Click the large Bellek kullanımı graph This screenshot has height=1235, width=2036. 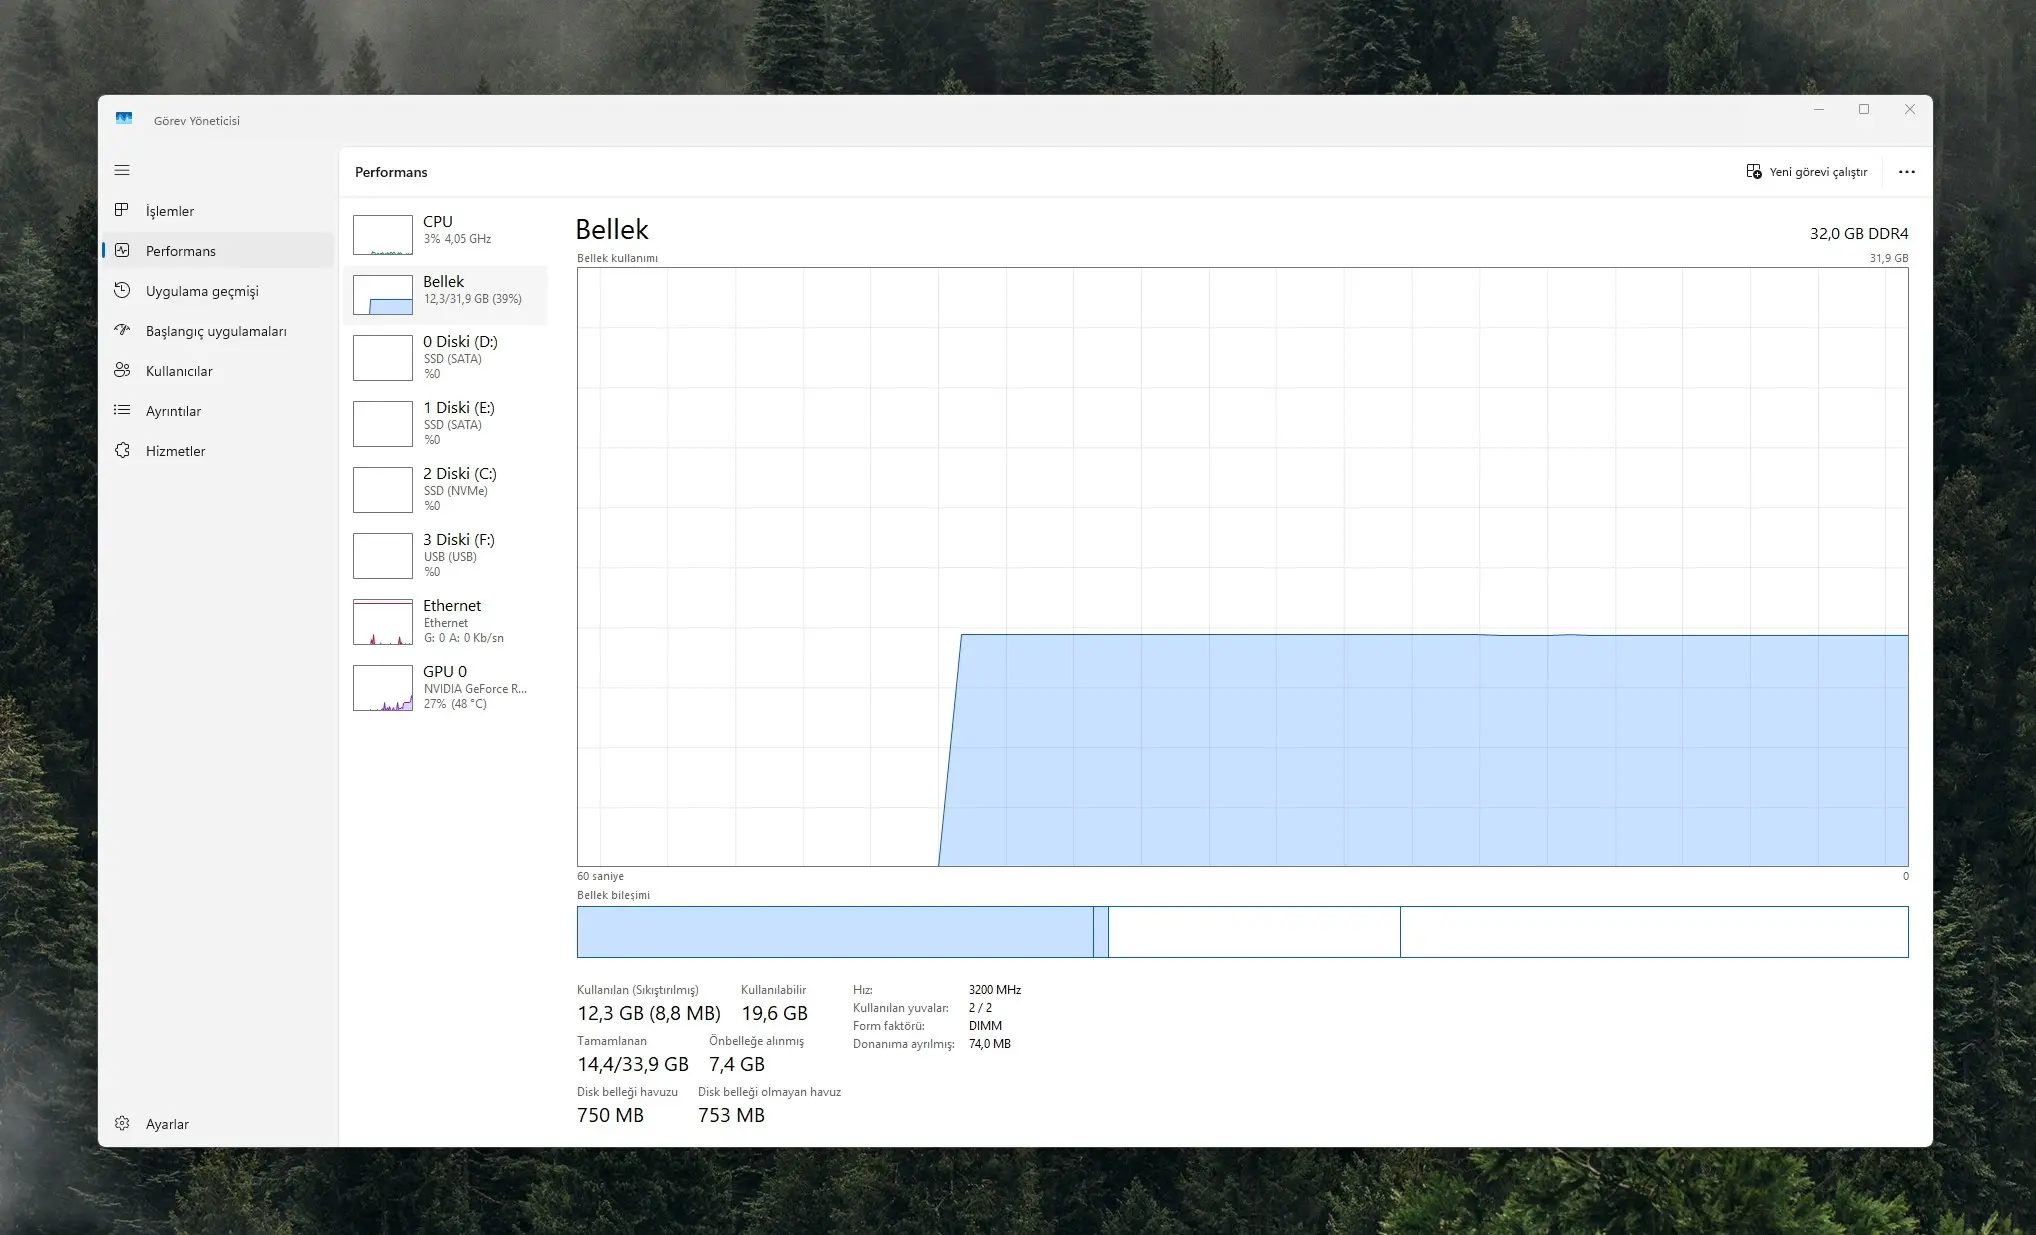click(x=1242, y=567)
